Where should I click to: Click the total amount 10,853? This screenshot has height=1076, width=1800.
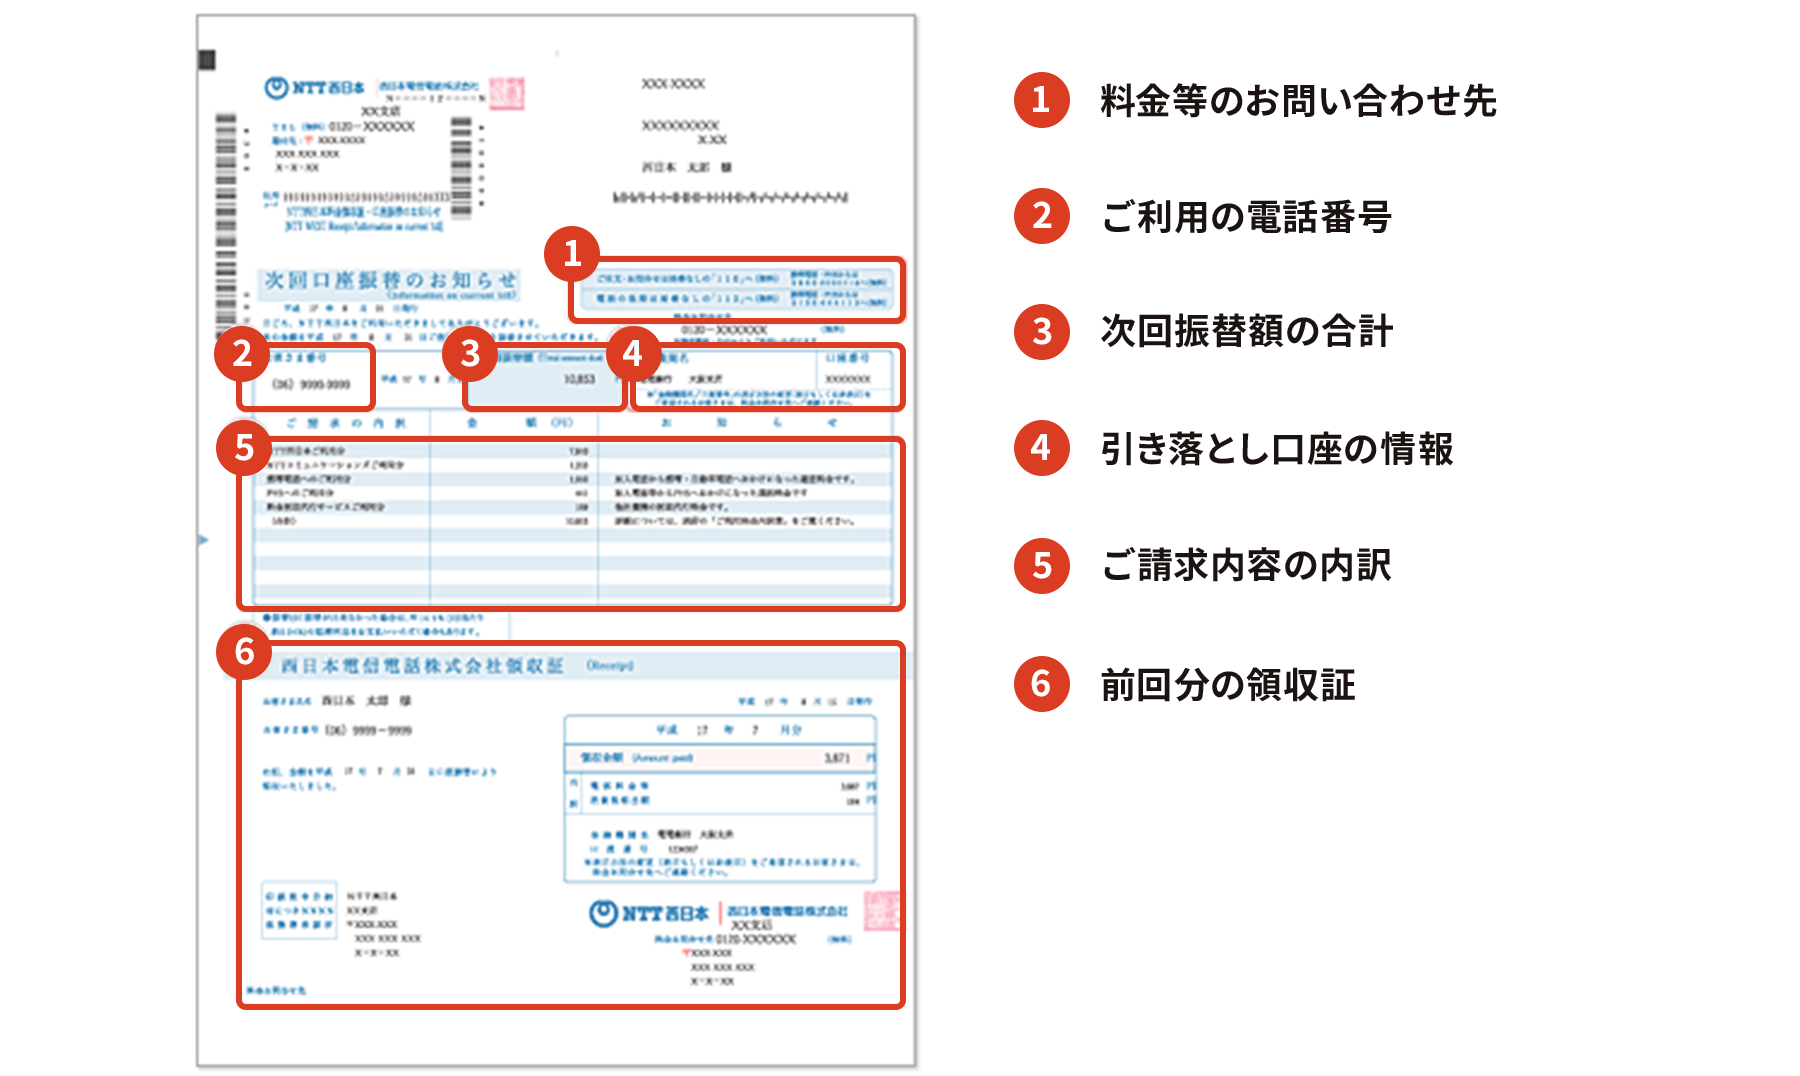(x=580, y=379)
